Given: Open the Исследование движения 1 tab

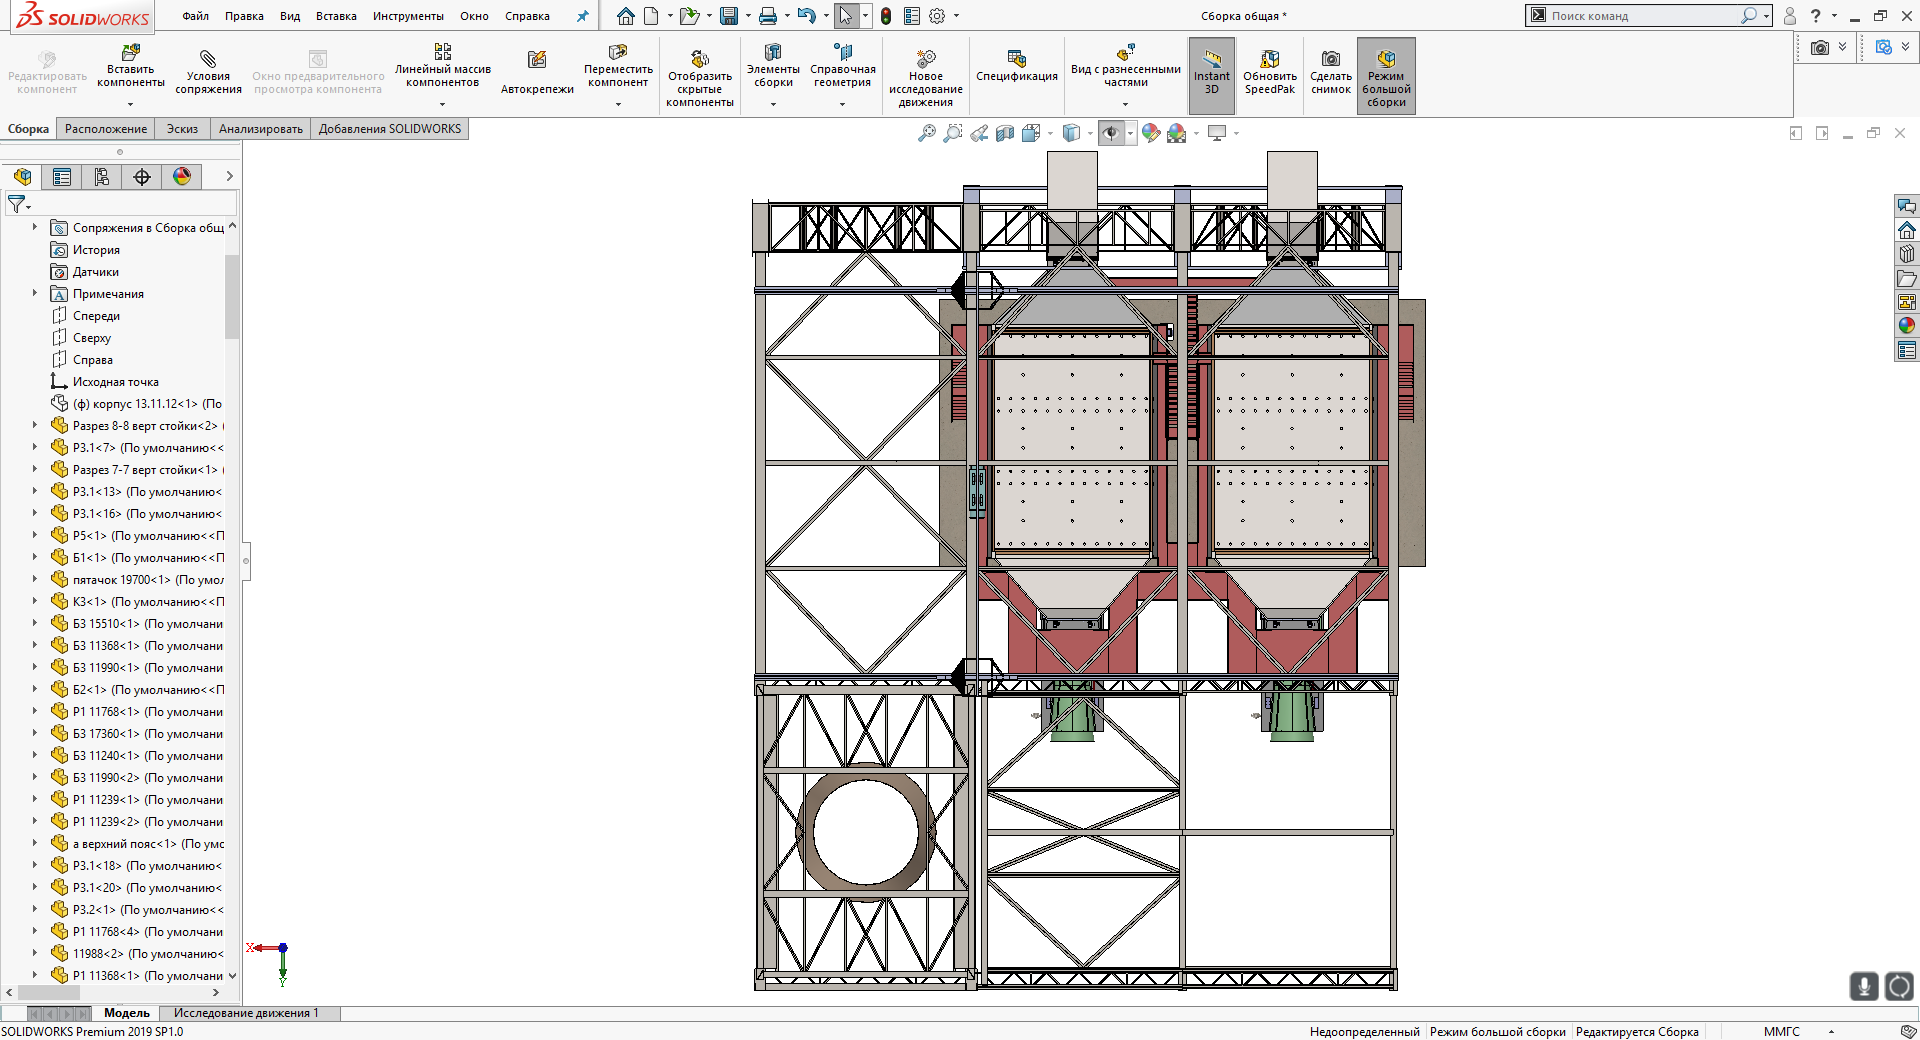Looking at the screenshot, I should 246,1013.
